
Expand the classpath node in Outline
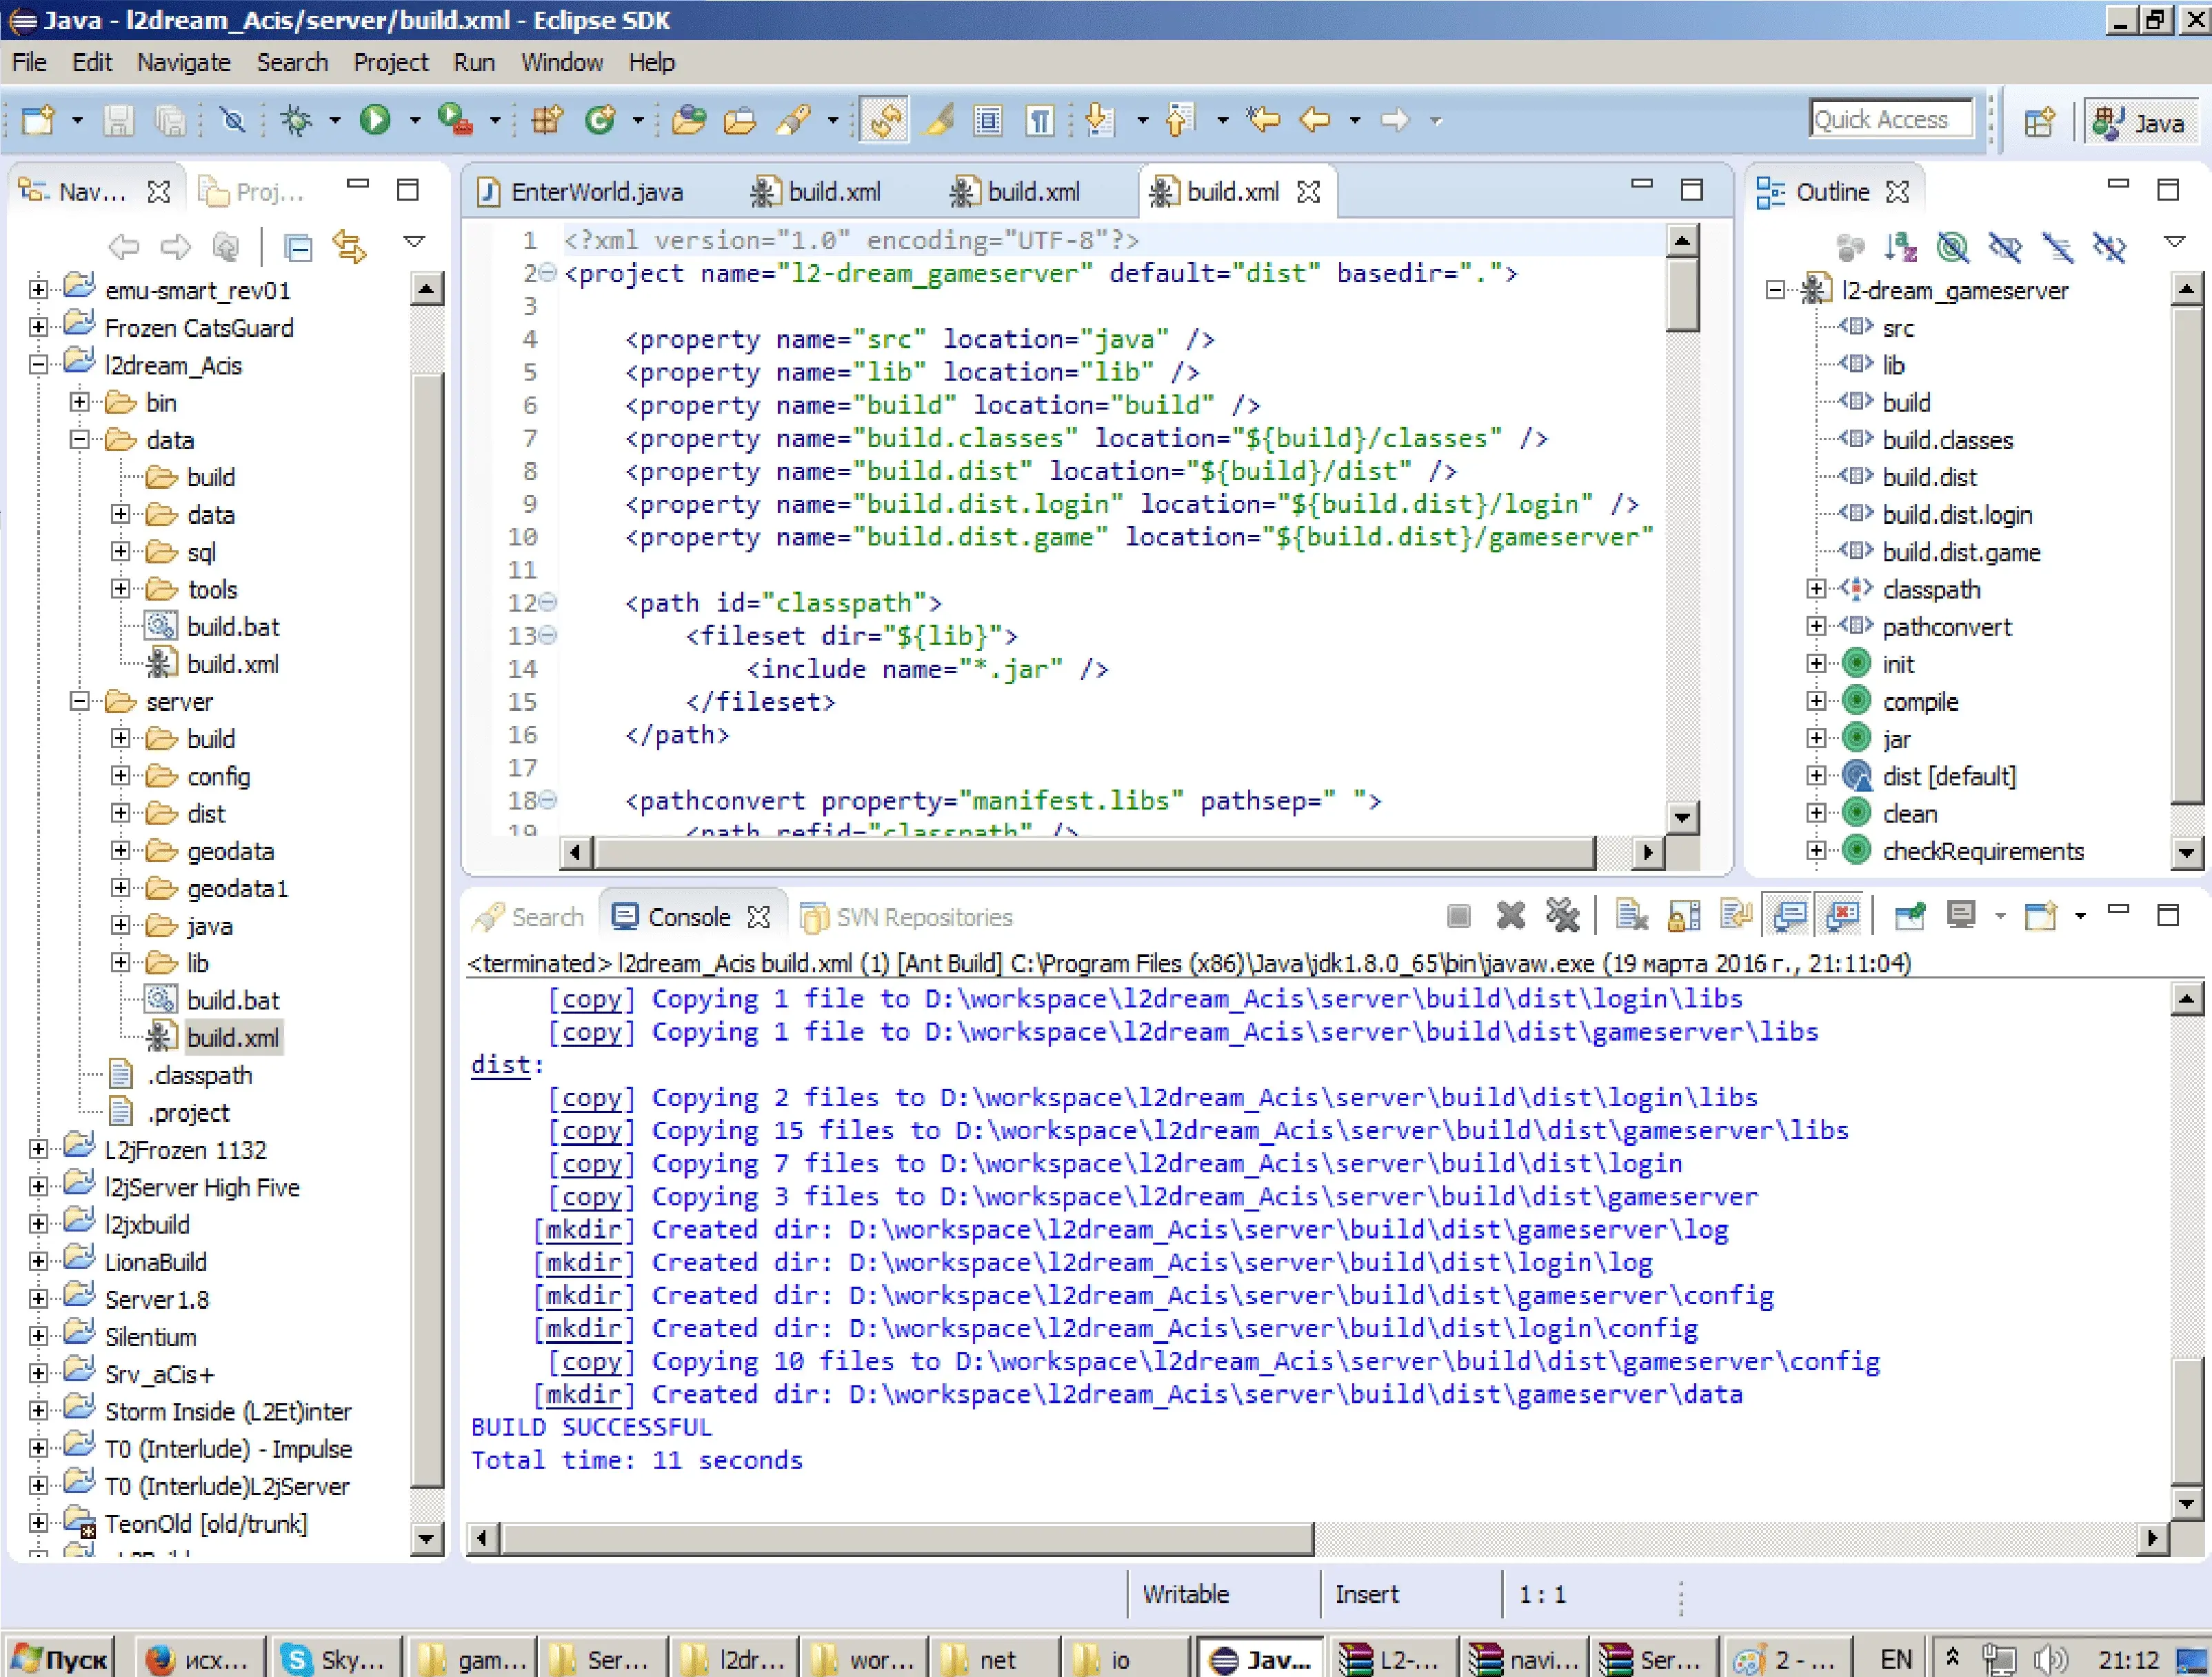click(1816, 589)
